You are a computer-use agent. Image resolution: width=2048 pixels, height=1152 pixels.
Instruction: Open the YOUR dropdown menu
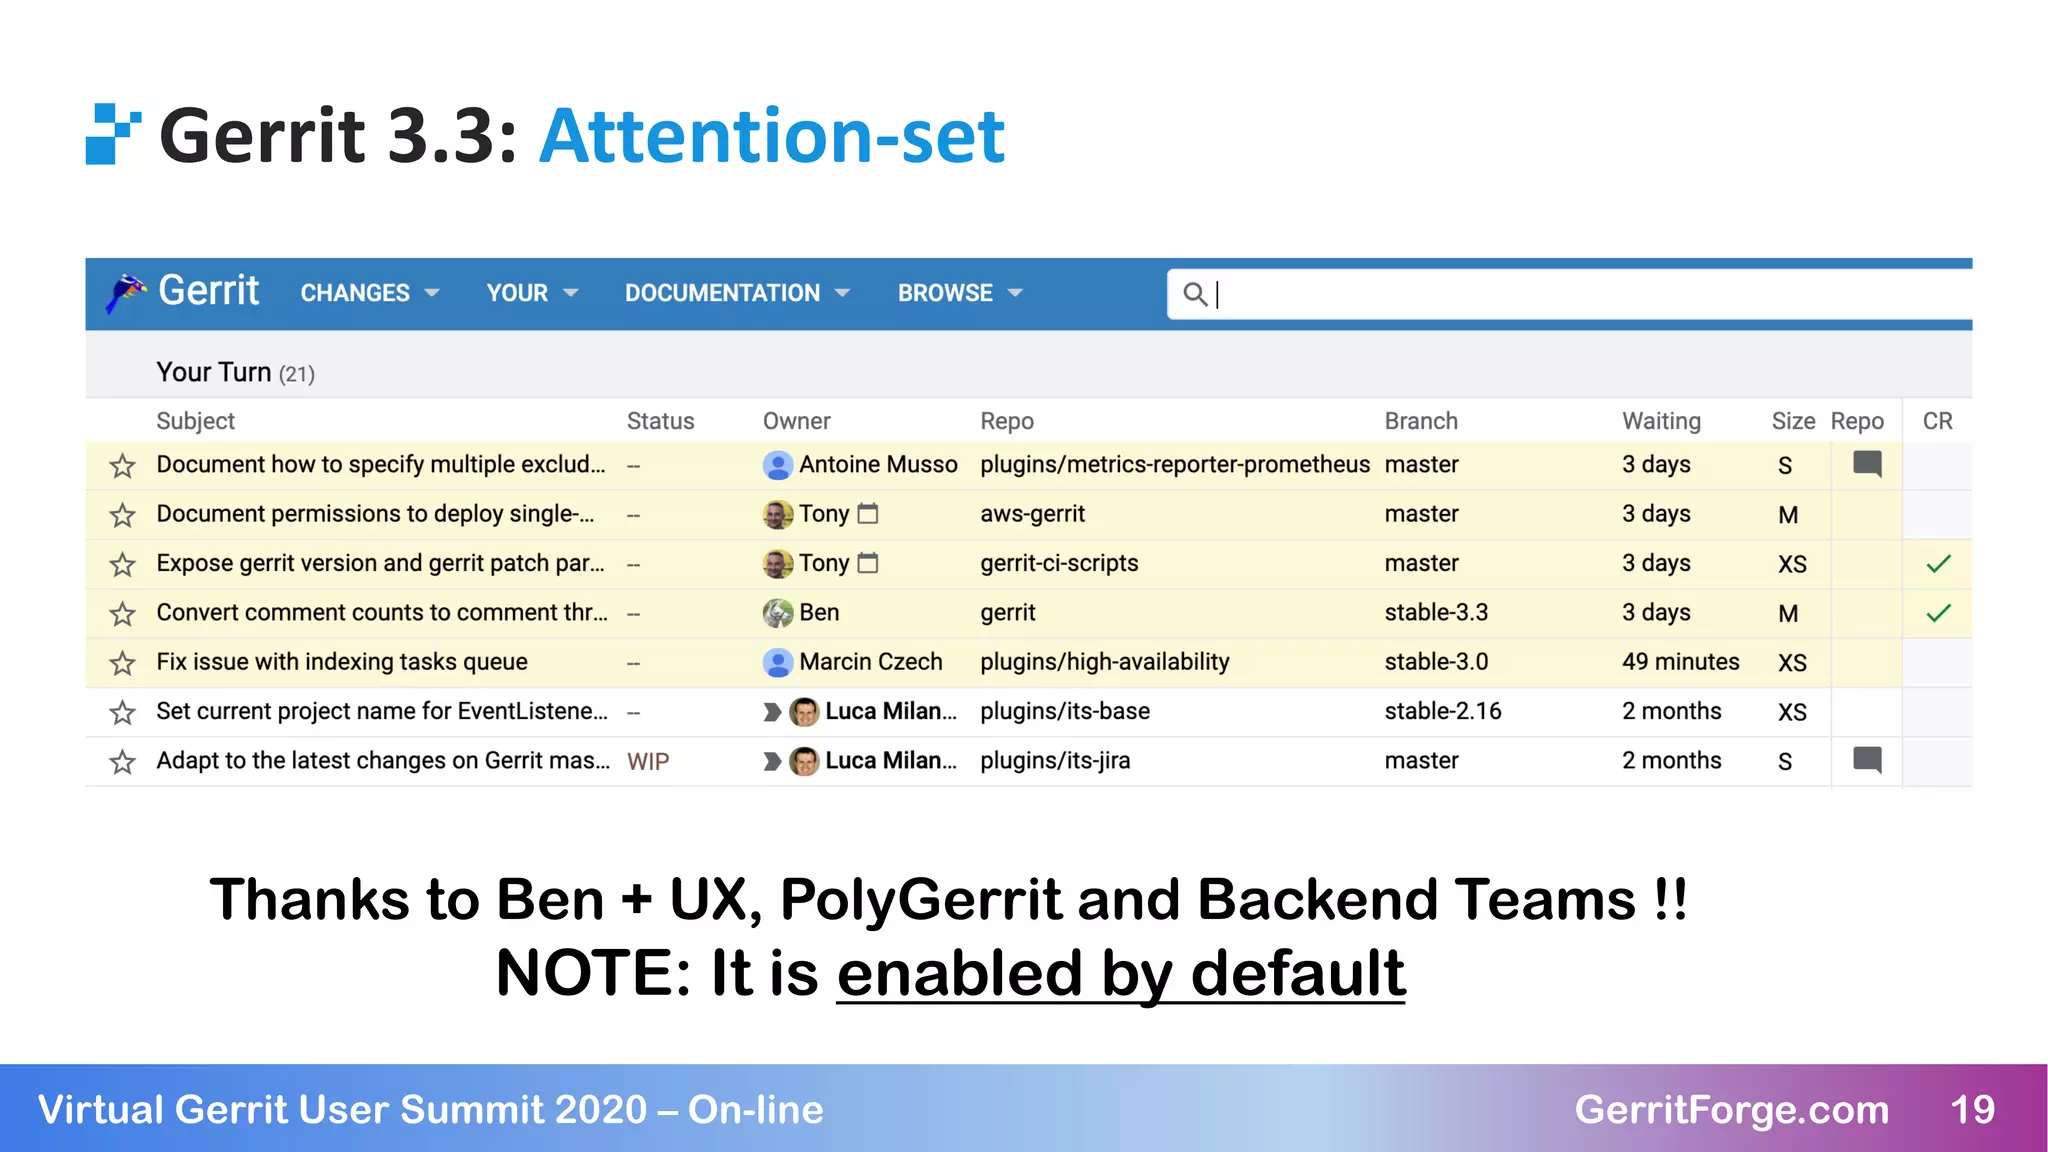pos(532,293)
